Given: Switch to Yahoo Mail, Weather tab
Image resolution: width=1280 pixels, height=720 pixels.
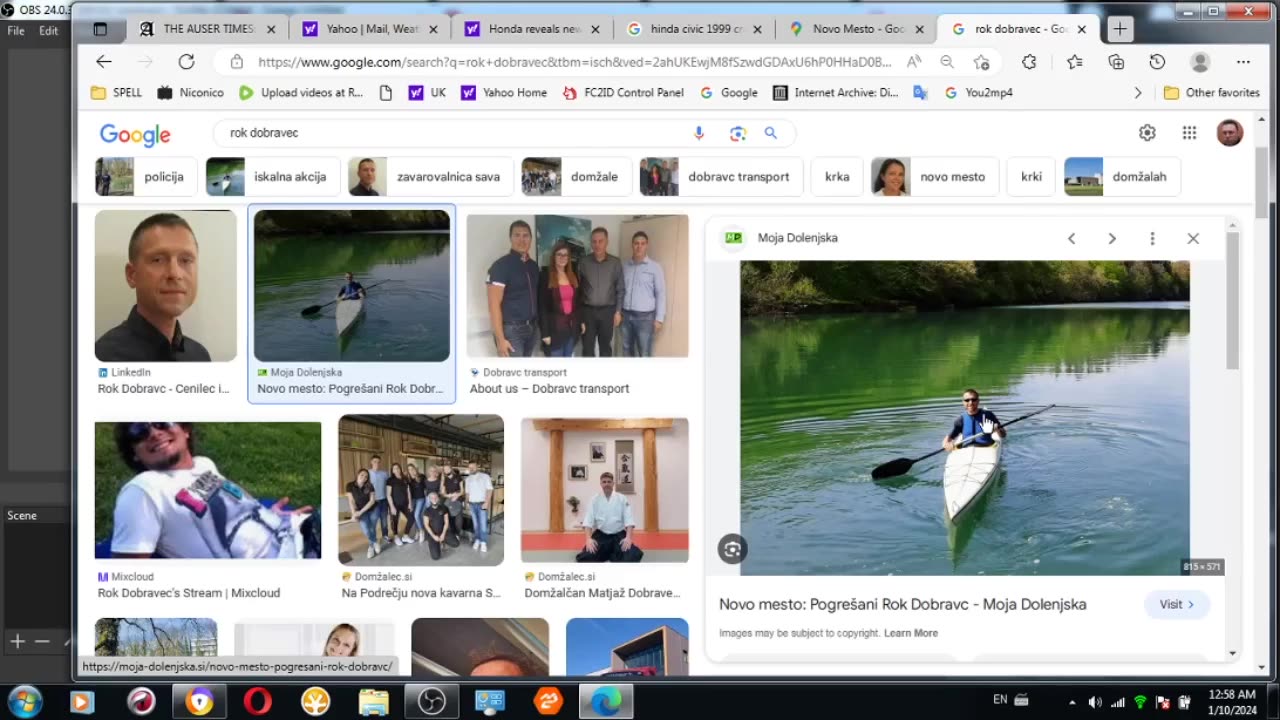Looking at the screenshot, I should click(372, 29).
